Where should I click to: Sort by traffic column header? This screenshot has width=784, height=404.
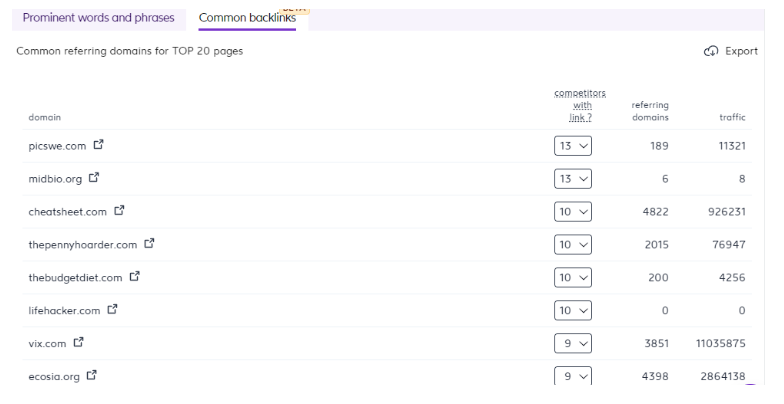pos(732,118)
